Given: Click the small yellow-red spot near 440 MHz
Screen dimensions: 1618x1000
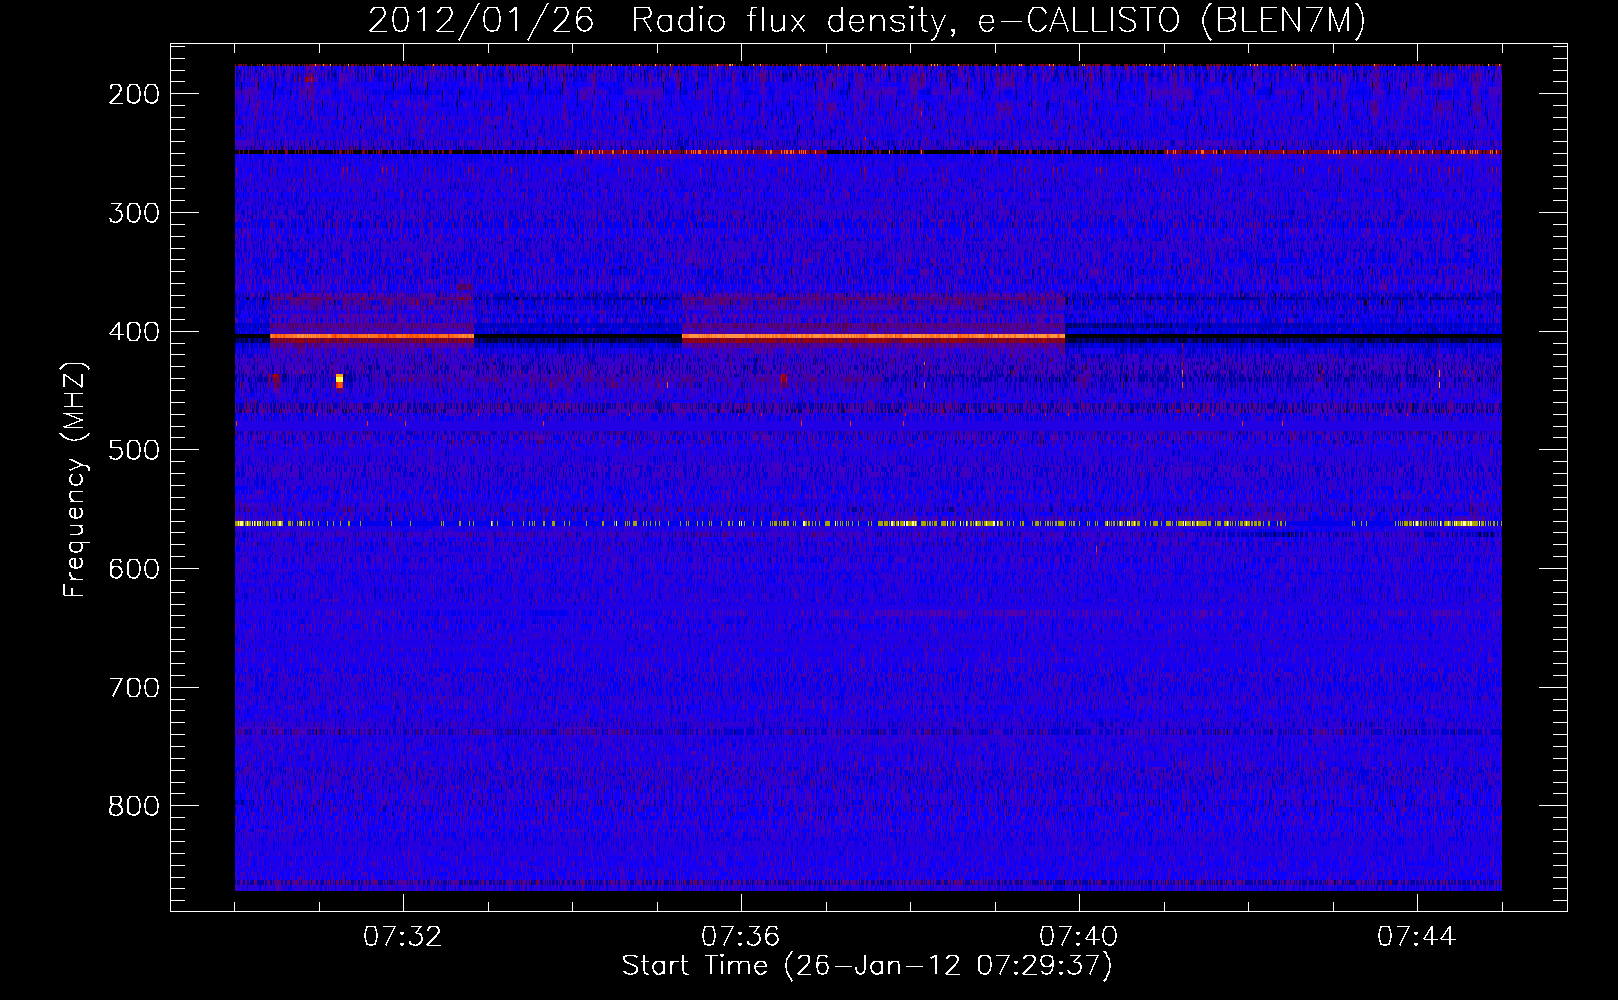Looking at the screenshot, I should tap(339, 380).
